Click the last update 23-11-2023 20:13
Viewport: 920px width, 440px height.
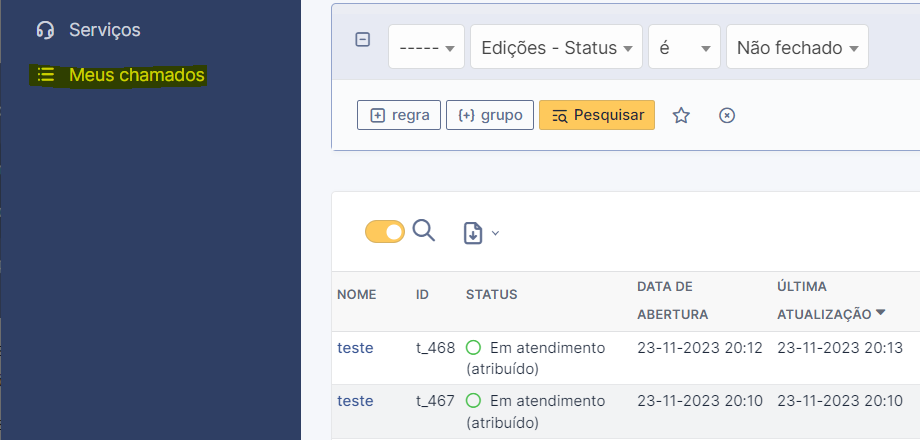point(840,348)
